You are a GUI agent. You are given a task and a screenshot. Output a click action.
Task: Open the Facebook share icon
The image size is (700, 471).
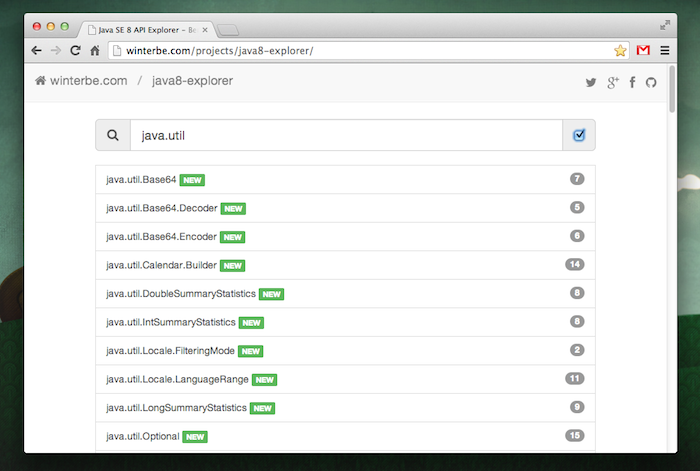pyautogui.click(x=632, y=82)
